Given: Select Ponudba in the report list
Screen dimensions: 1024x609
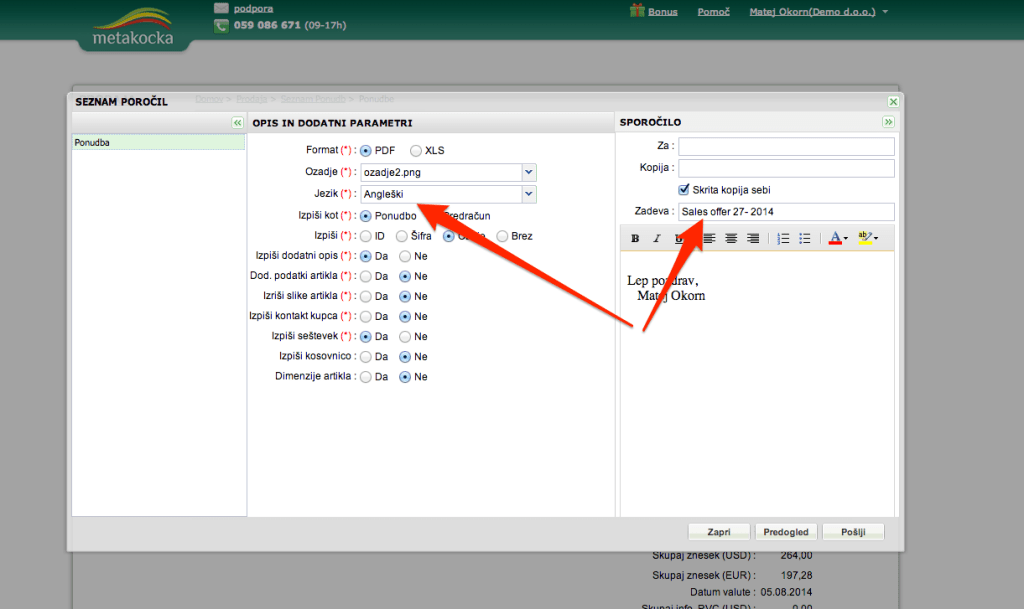Looking at the screenshot, I should click(x=159, y=142).
